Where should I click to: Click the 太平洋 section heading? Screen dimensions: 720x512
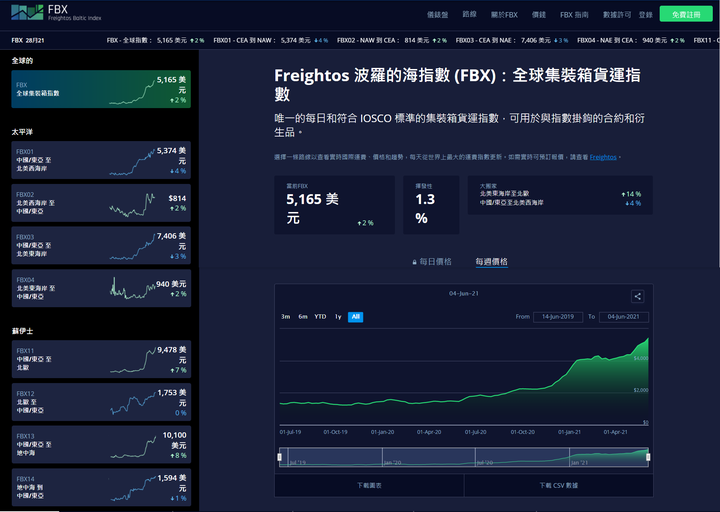(22, 132)
